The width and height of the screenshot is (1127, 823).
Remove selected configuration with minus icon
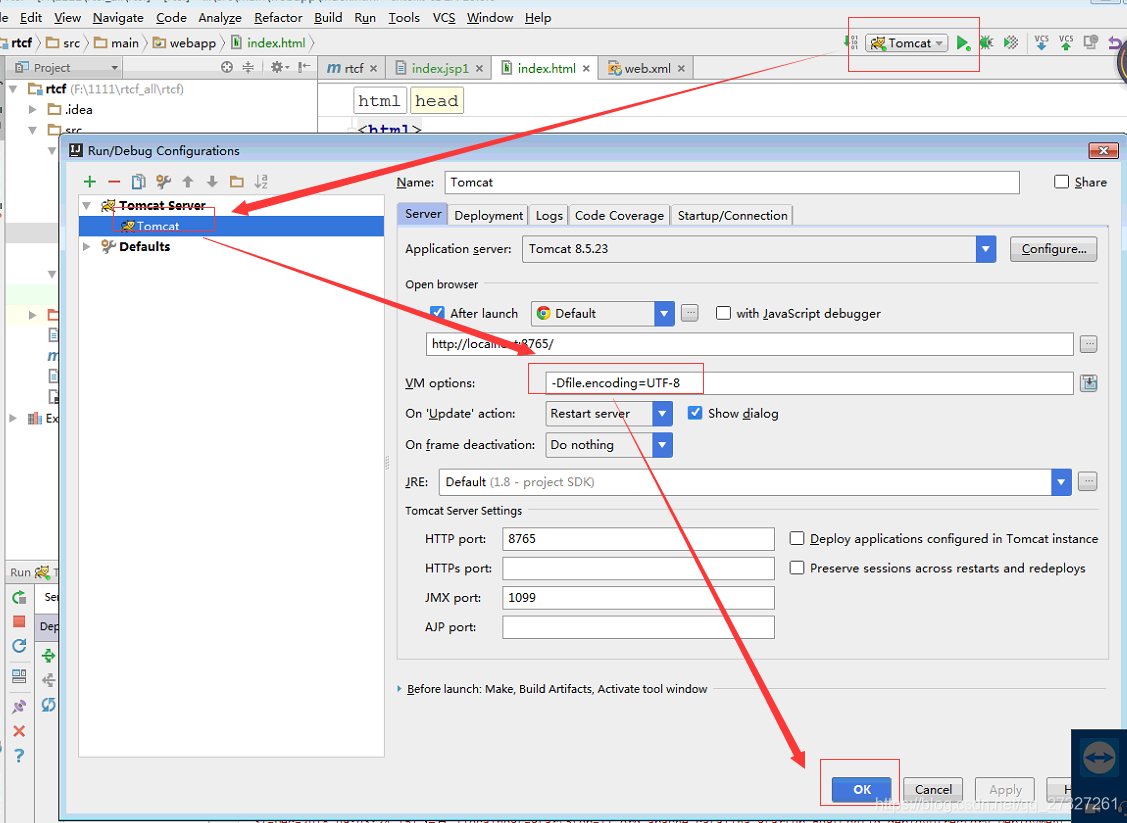pos(114,182)
